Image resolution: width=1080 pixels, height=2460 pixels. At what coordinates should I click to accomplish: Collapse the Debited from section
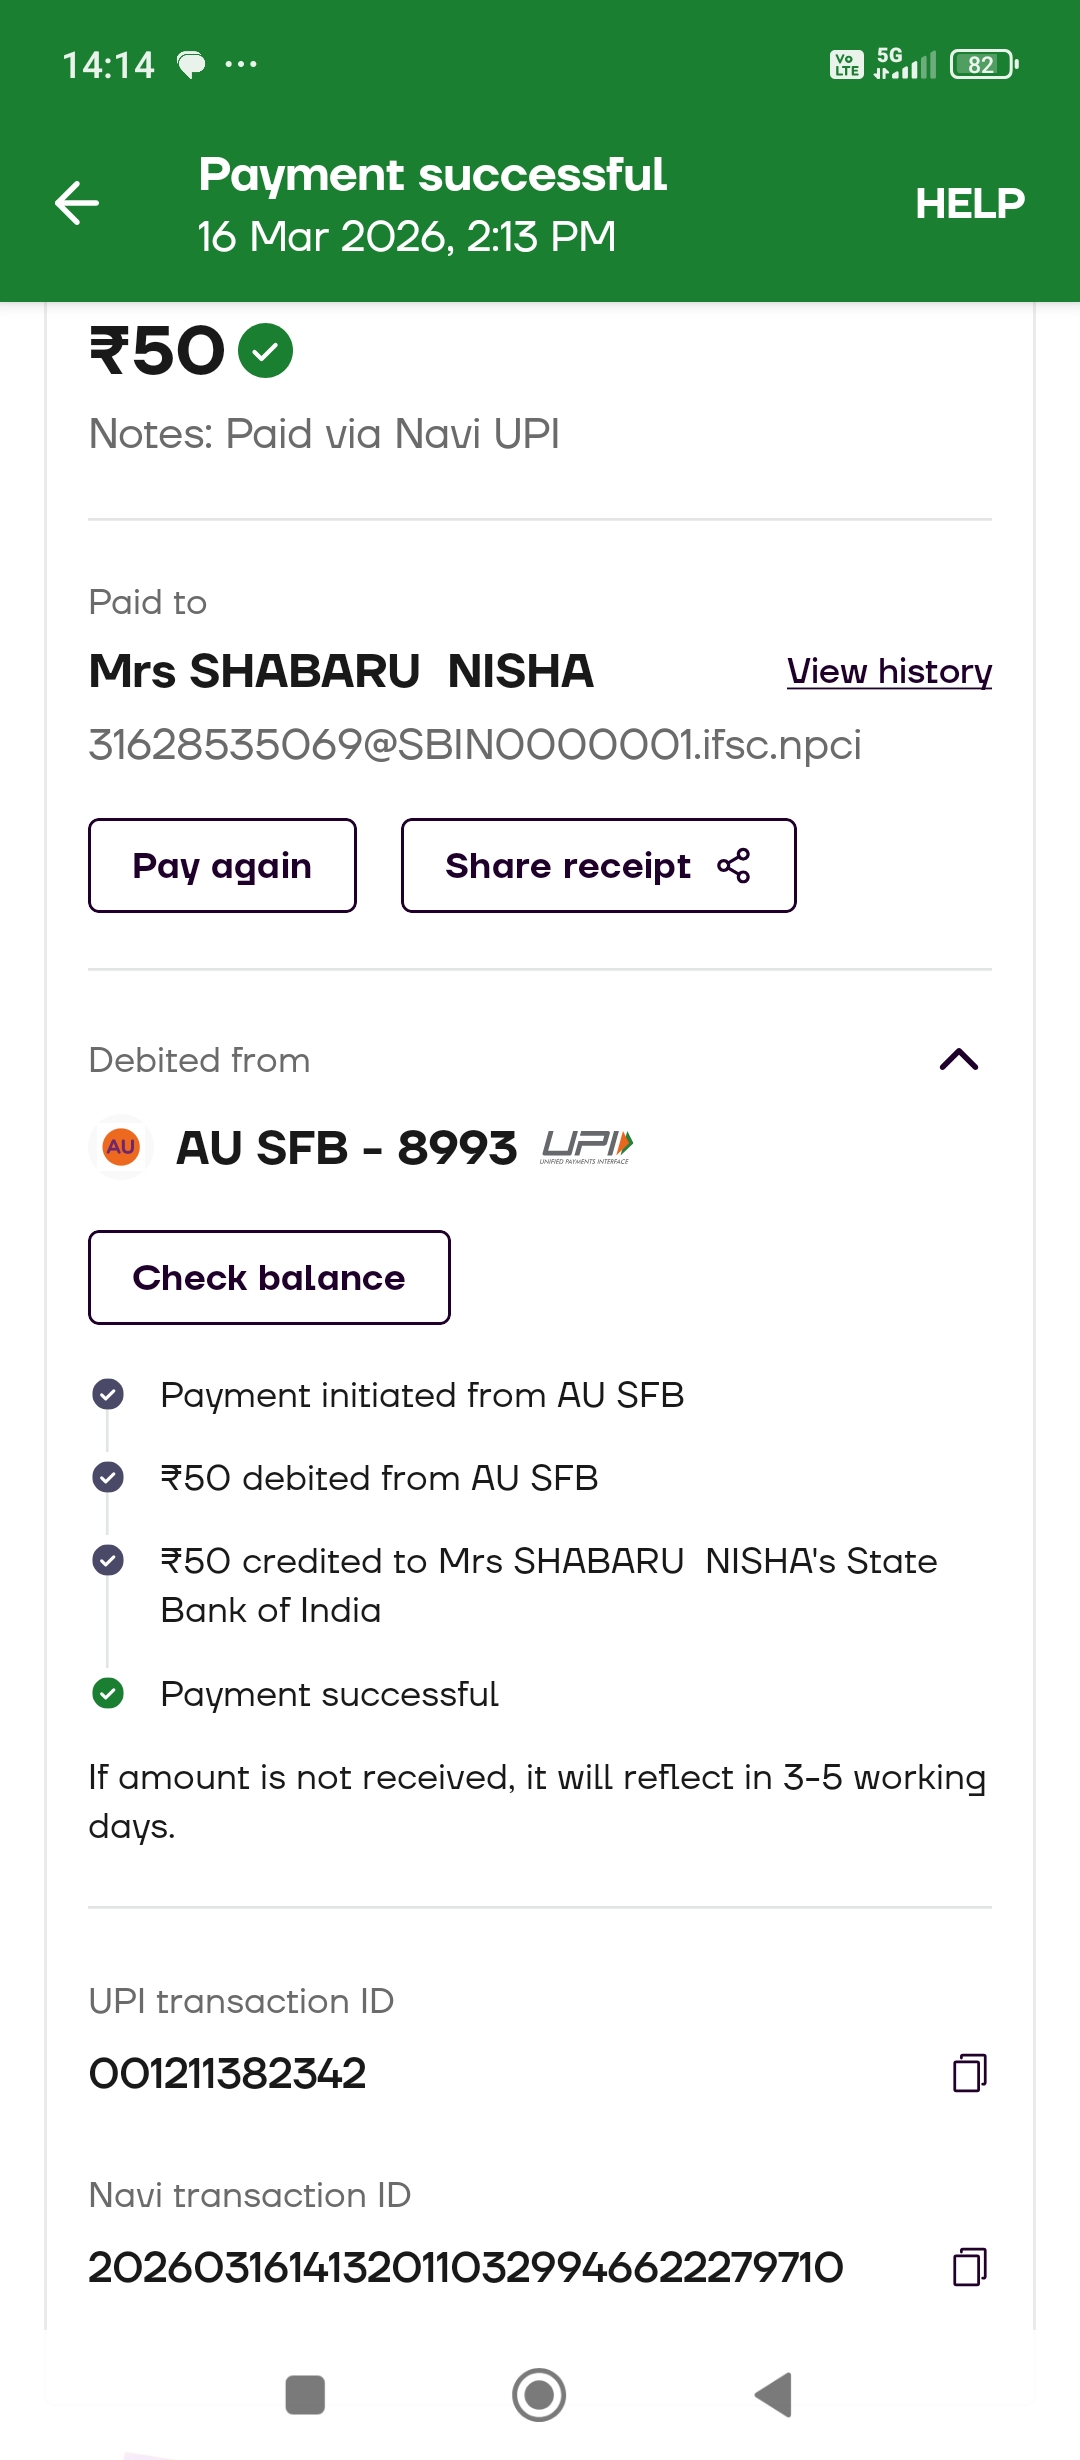click(x=958, y=1060)
